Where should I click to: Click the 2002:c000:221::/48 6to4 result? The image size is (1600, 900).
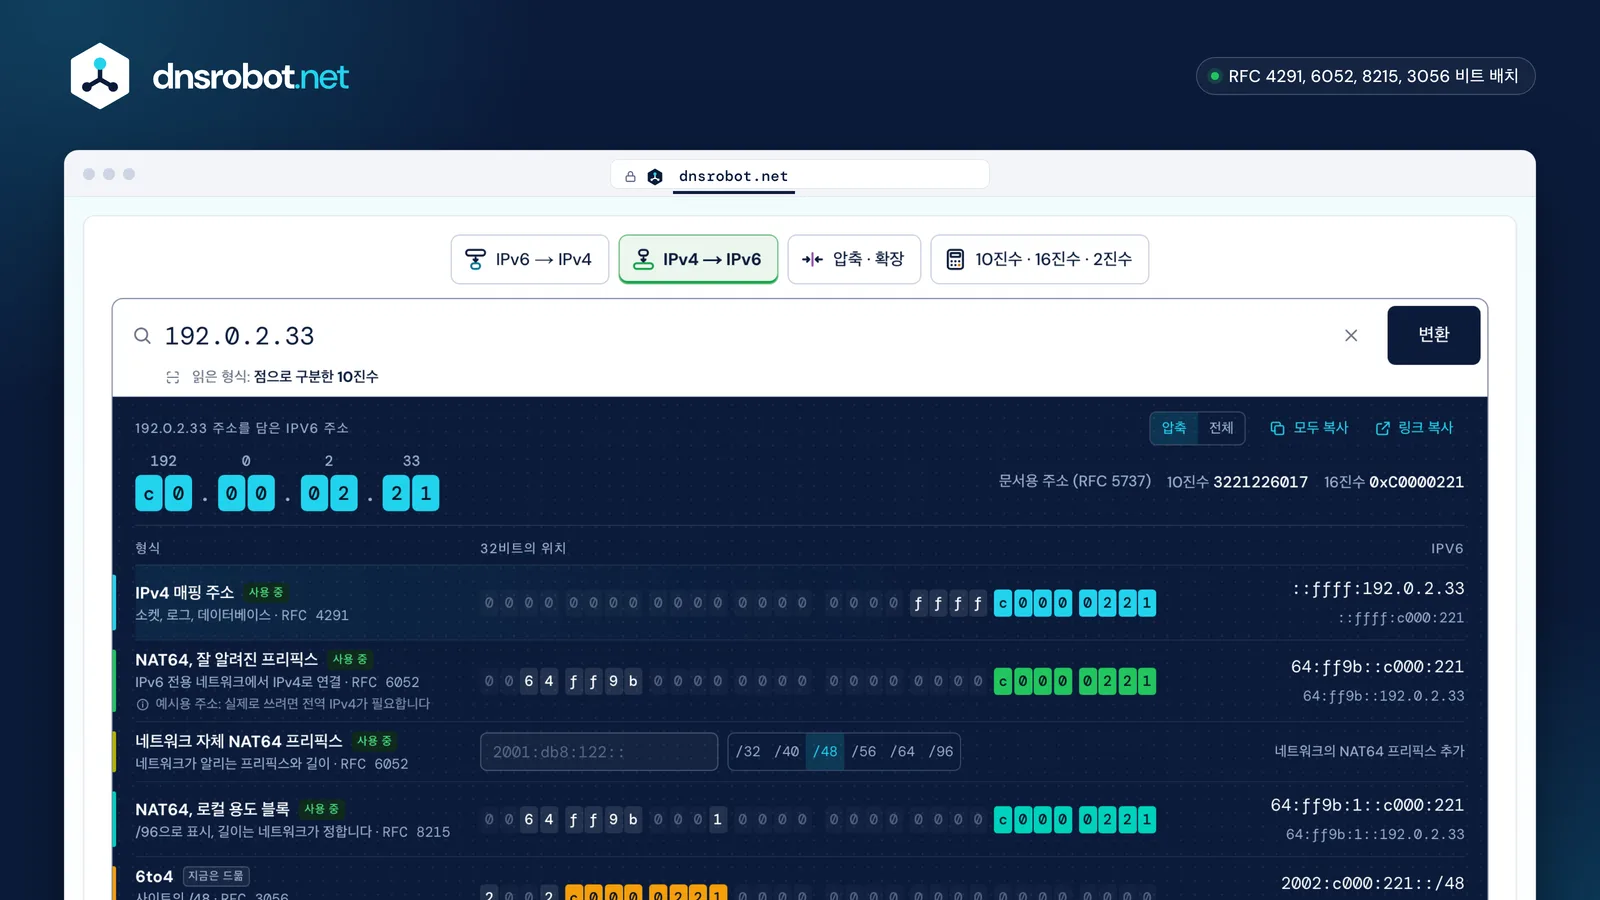click(1372, 884)
